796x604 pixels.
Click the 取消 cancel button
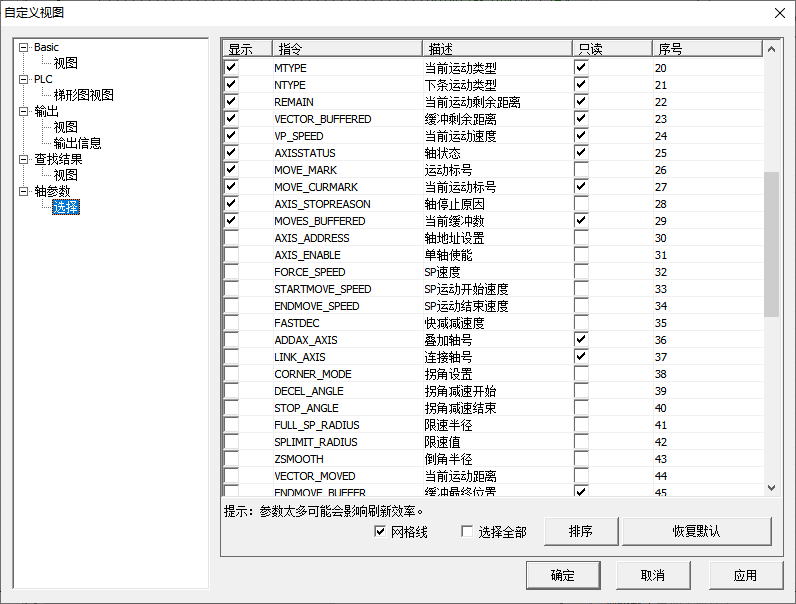[653, 575]
